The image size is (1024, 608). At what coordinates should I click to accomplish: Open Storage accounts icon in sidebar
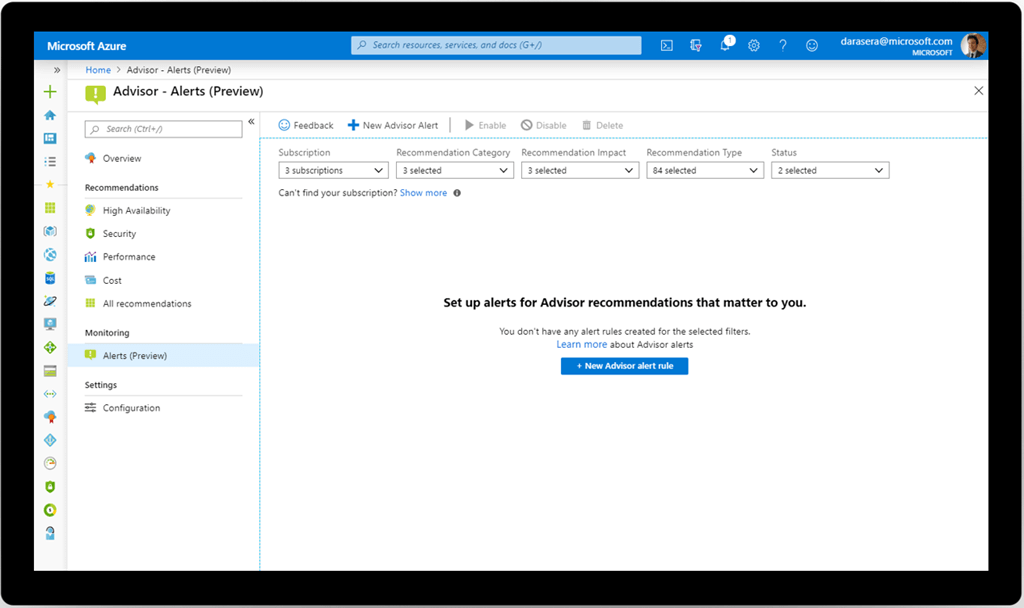[50, 371]
